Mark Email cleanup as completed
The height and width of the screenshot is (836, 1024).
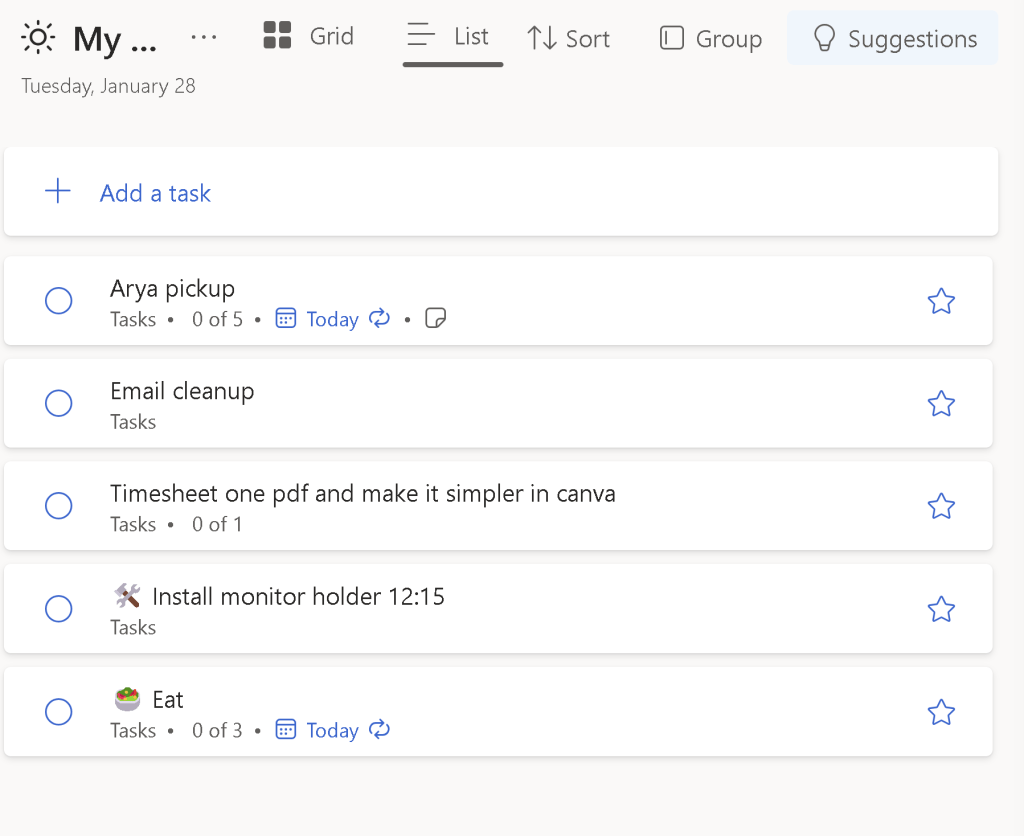click(58, 403)
